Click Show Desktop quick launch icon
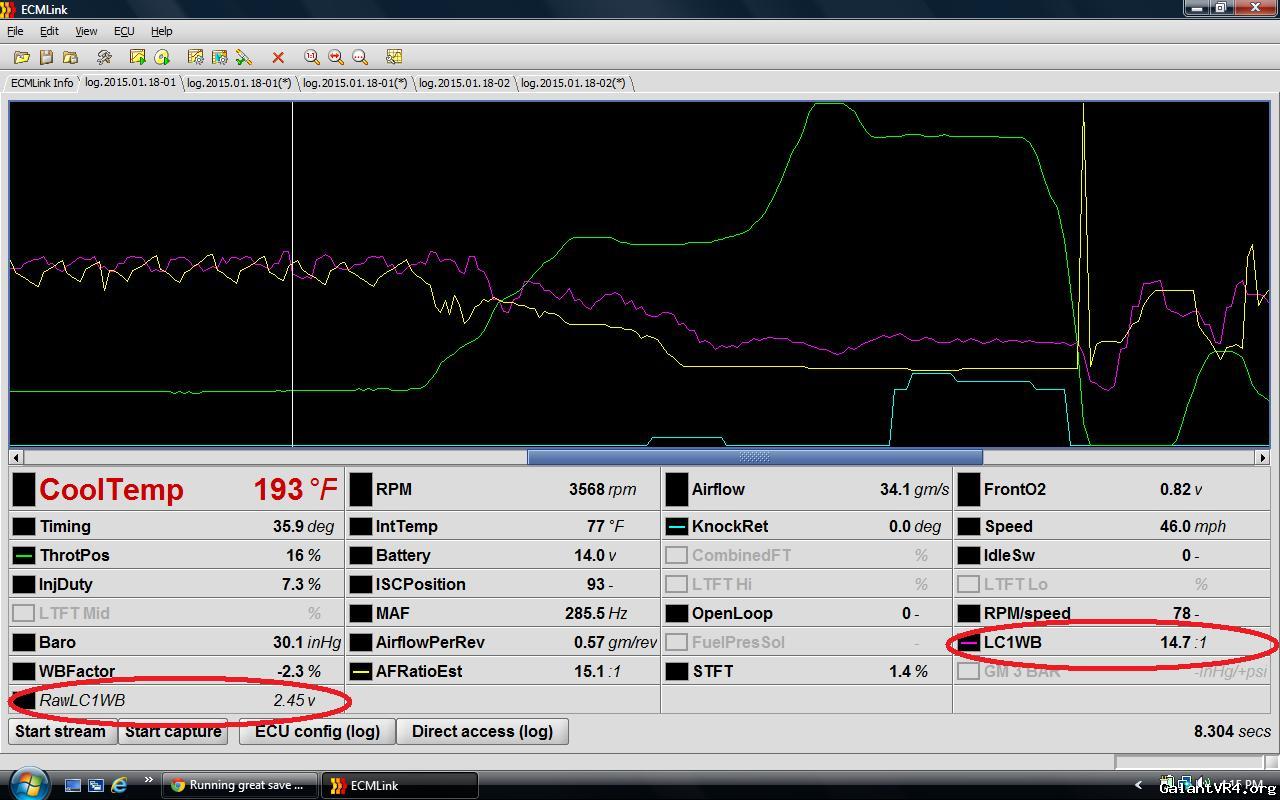The width and height of the screenshot is (1280, 800). (73, 785)
